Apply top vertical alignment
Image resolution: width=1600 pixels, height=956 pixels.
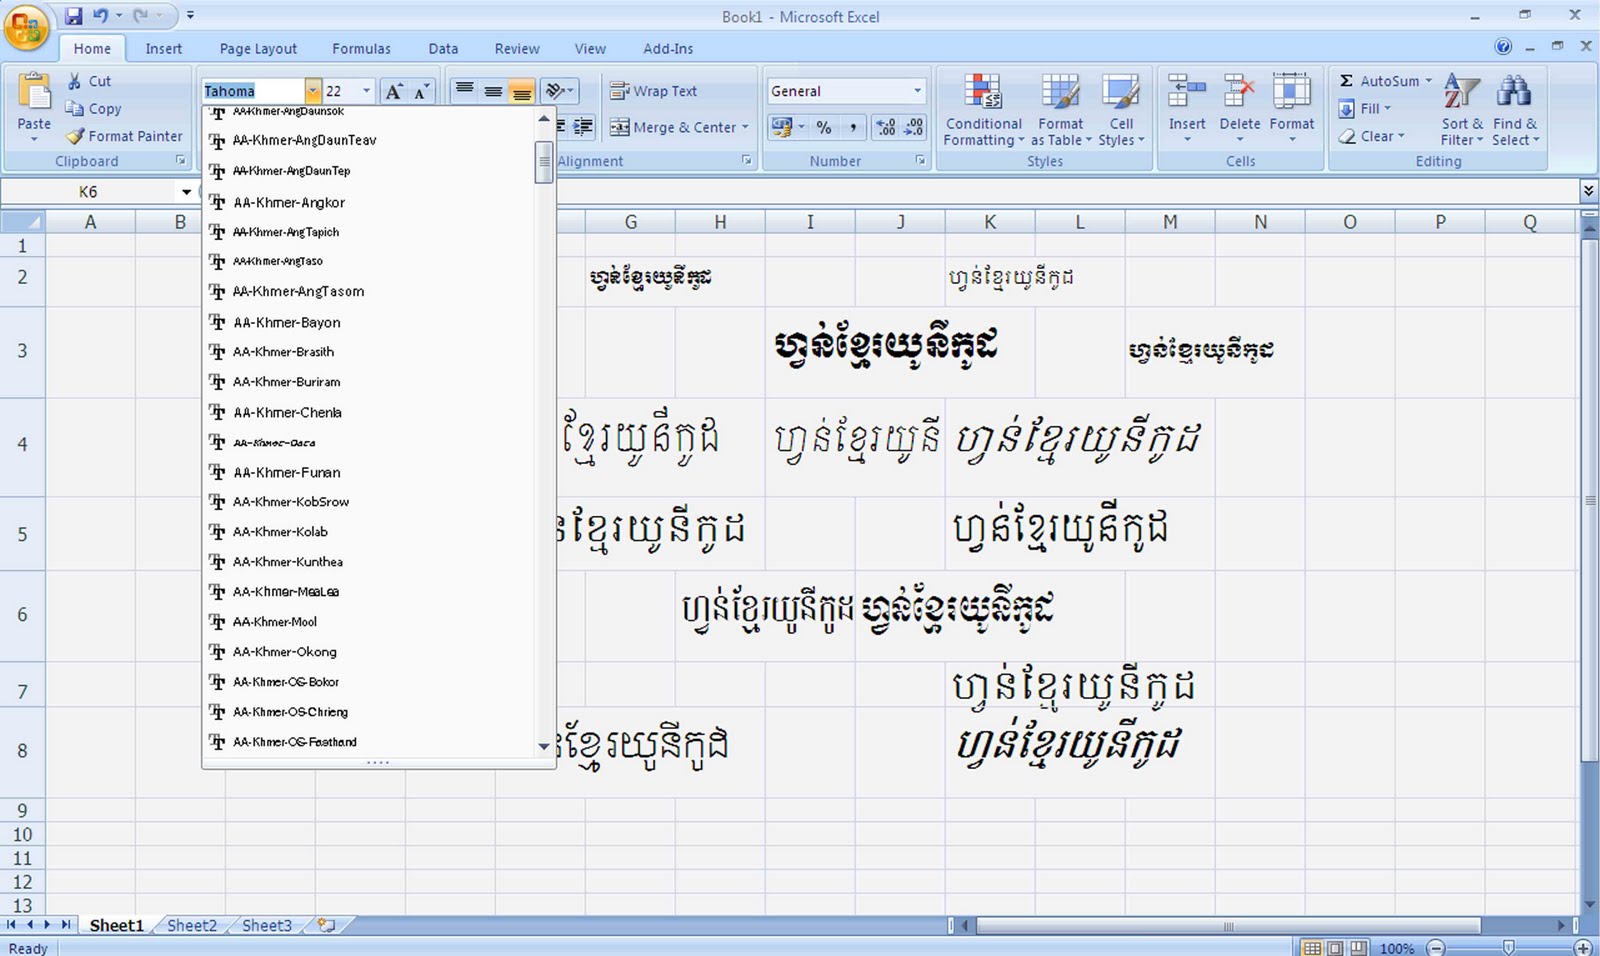tap(464, 90)
